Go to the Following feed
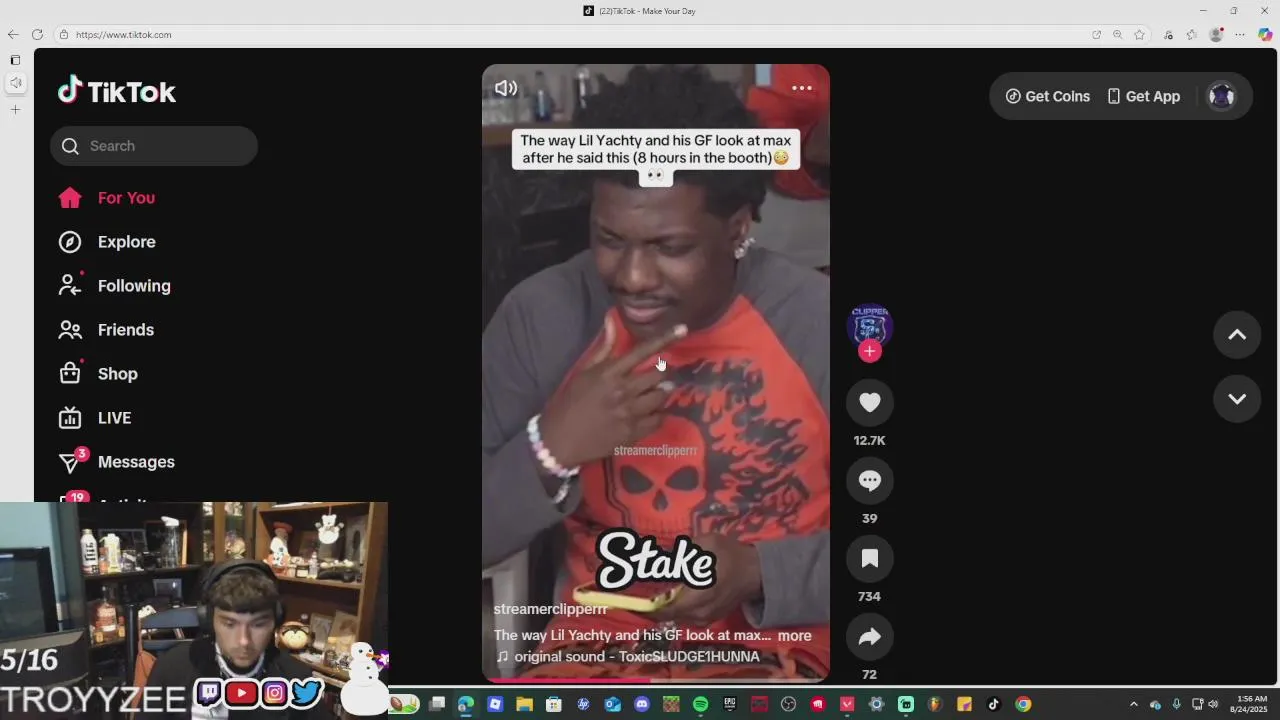The width and height of the screenshot is (1280, 720). [115, 286]
